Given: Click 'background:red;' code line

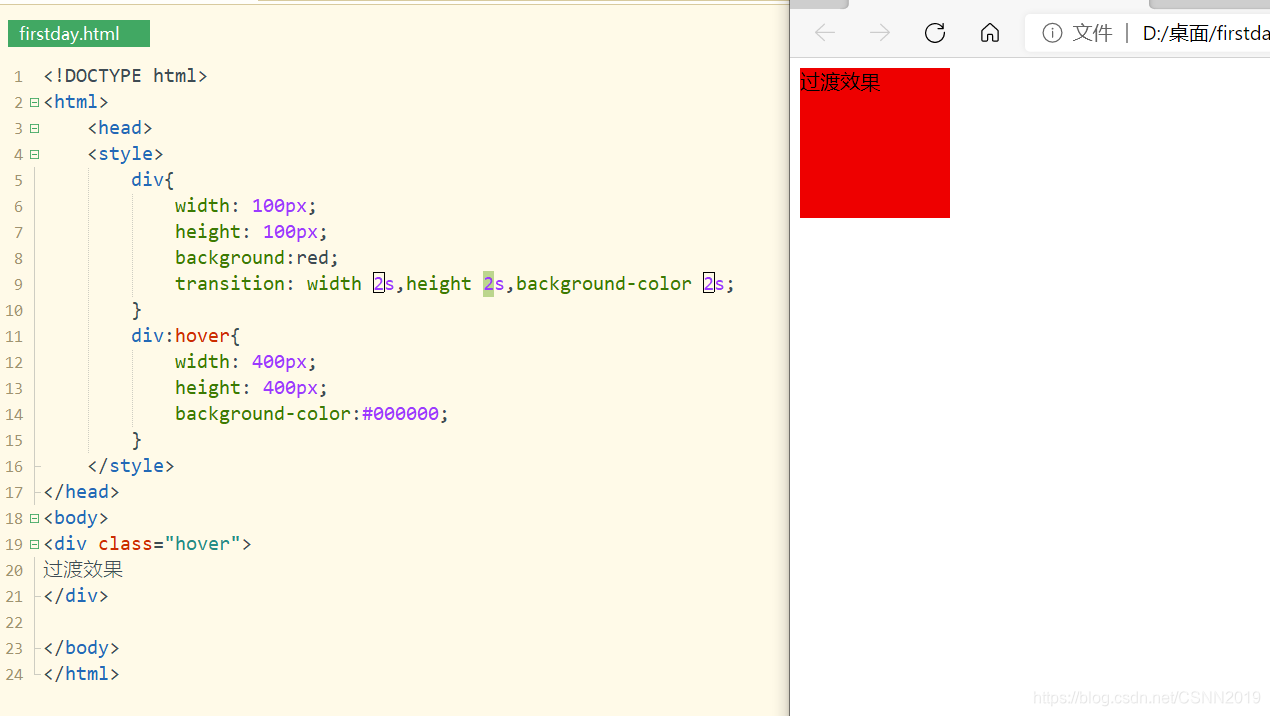Looking at the screenshot, I should [257, 258].
